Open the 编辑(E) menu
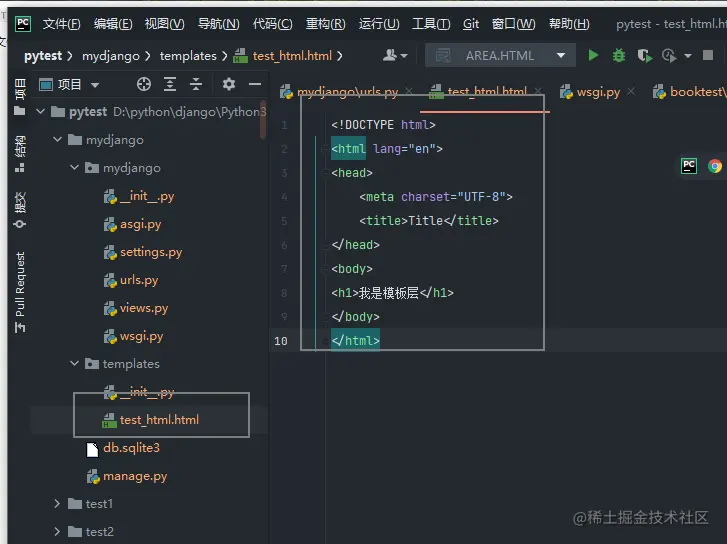The height and width of the screenshot is (544, 727). pyautogui.click(x=113, y=24)
